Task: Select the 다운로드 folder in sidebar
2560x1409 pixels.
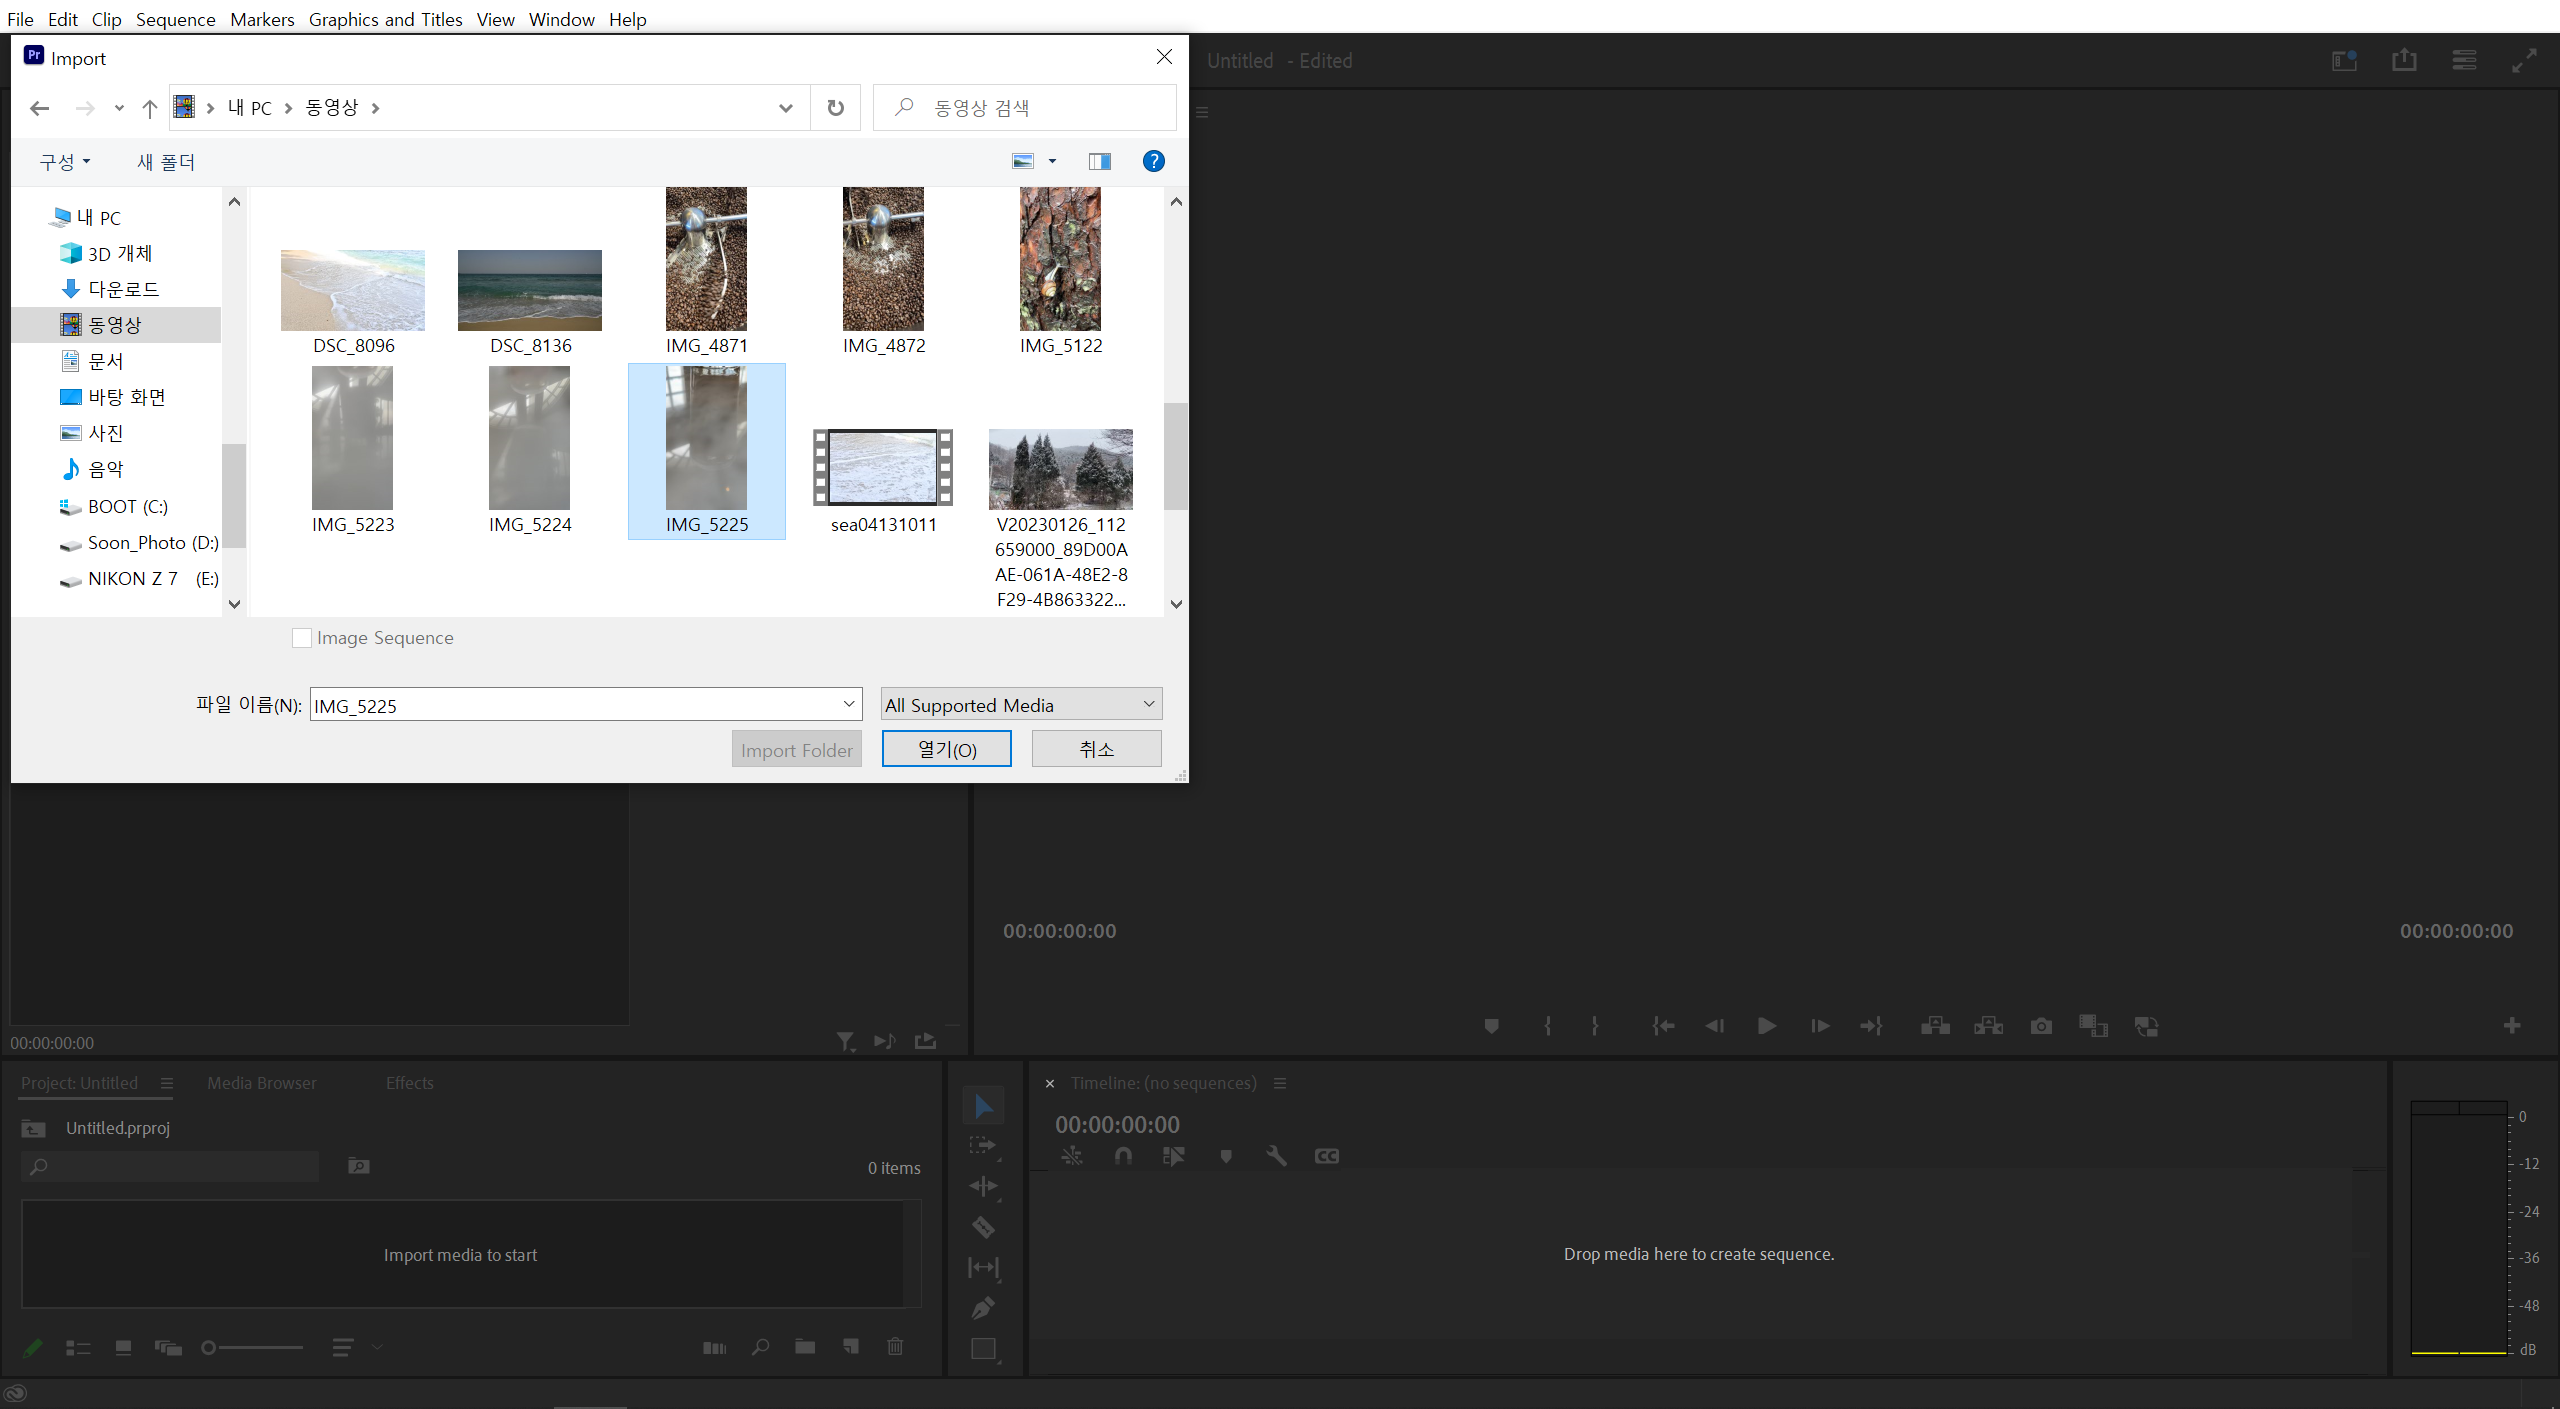Action: pyautogui.click(x=123, y=289)
